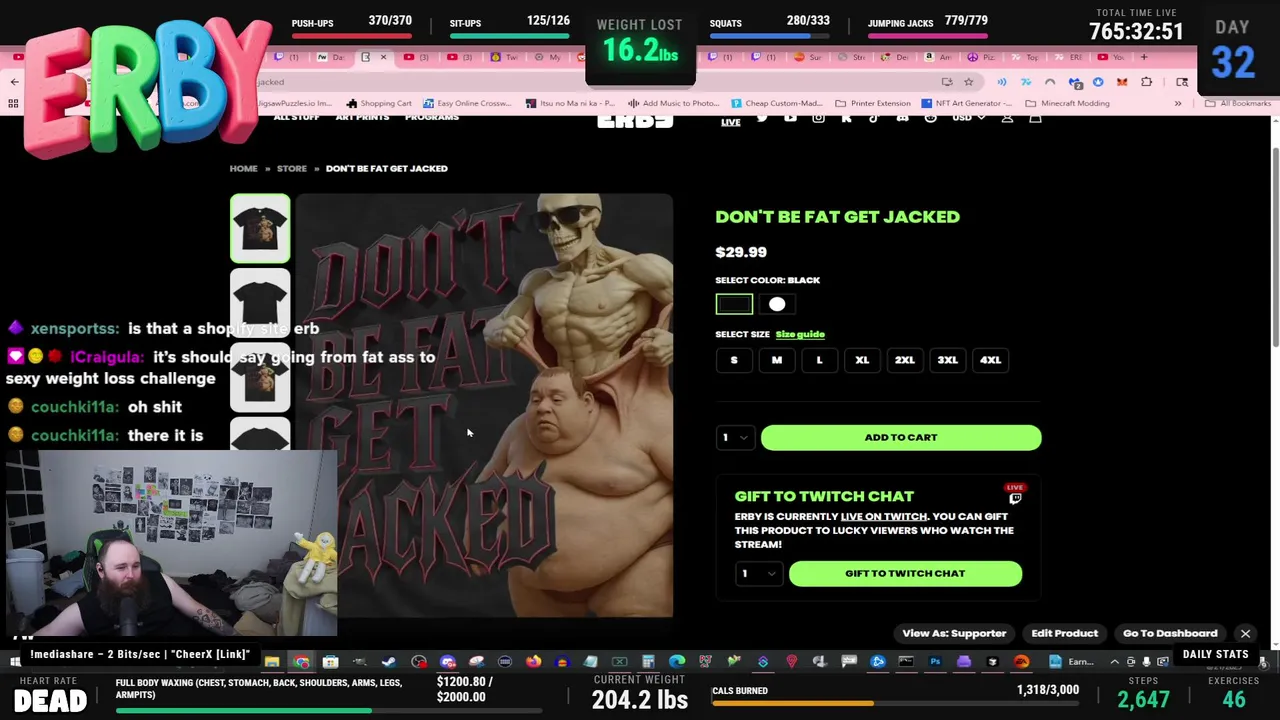1280x720 pixels.
Task: Select size 3XL
Action: click(x=947, y=360)
